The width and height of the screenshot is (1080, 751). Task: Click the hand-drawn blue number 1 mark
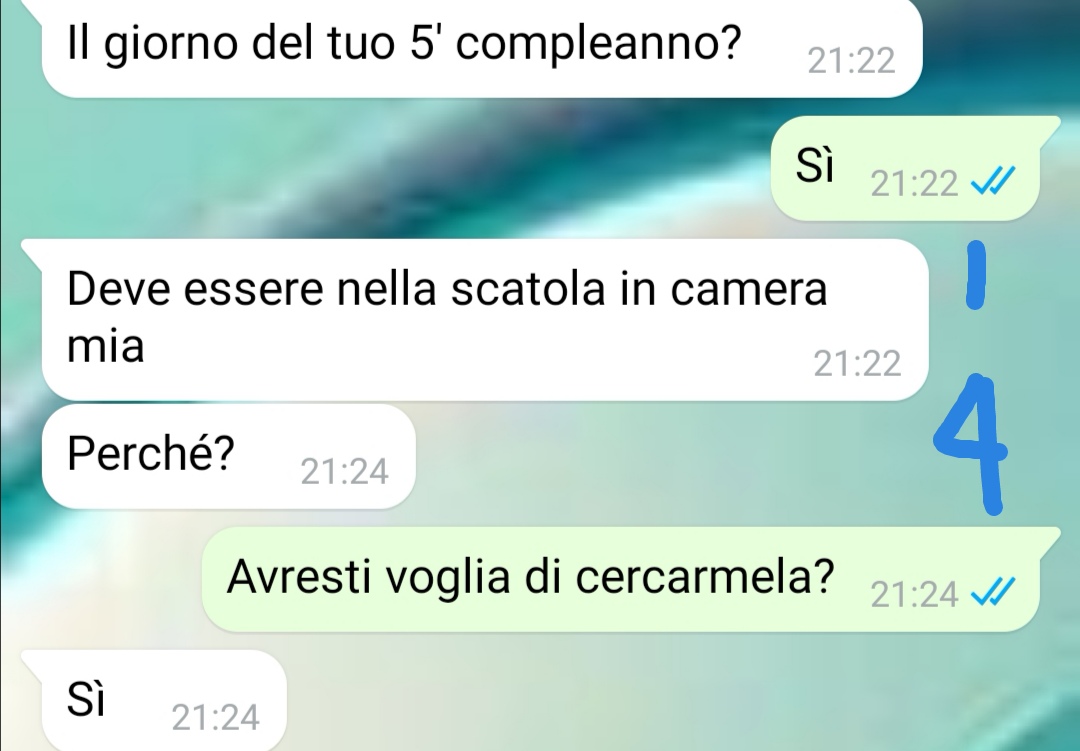[975, 275]
